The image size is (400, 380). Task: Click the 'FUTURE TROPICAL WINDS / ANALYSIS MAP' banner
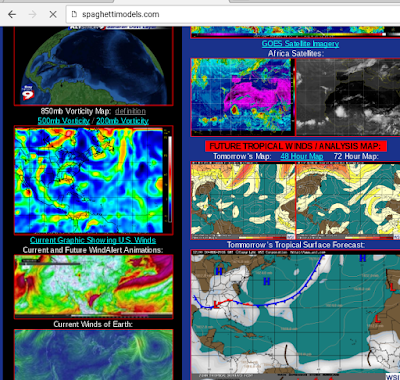tap(295, 146)
